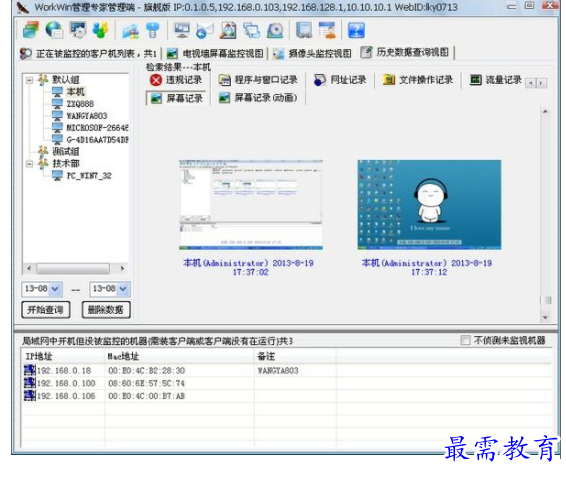The height and width of the screenshot is (480, 566).
Task: Select the 屏幕记录(动画) tab
Action: (x=258, y=98)
